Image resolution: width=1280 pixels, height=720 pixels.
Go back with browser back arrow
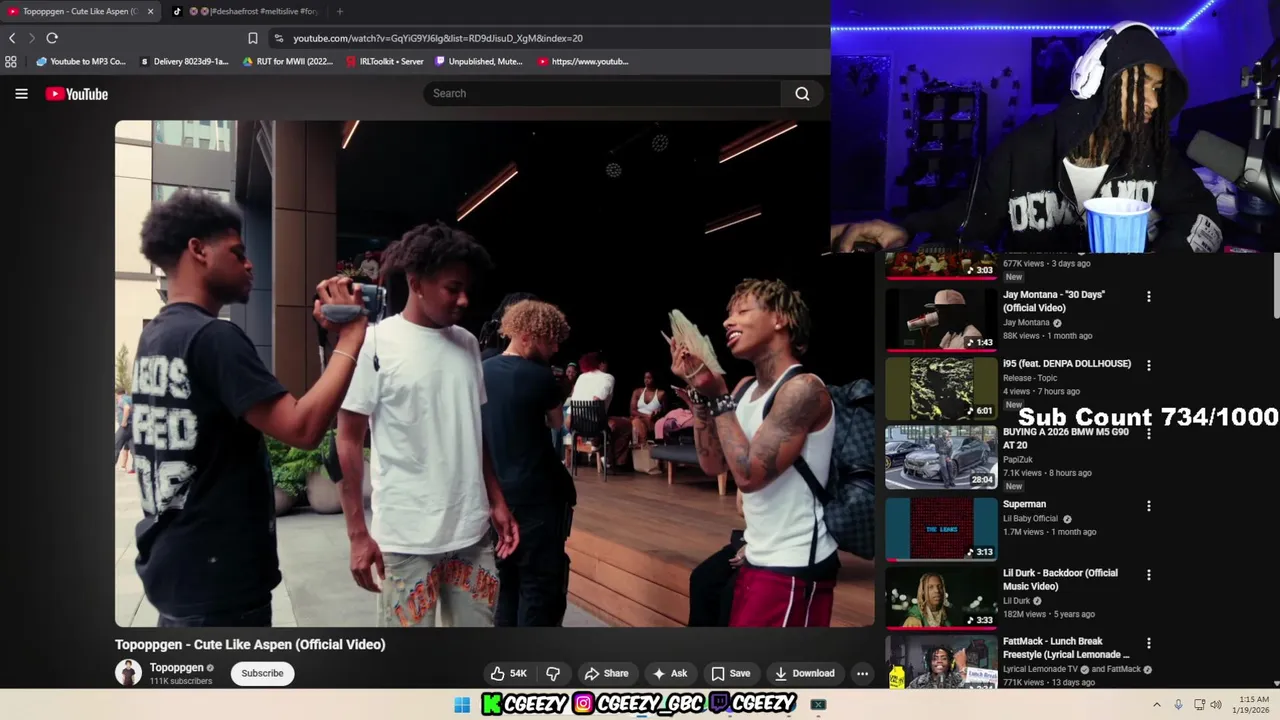tap(12, 38)
